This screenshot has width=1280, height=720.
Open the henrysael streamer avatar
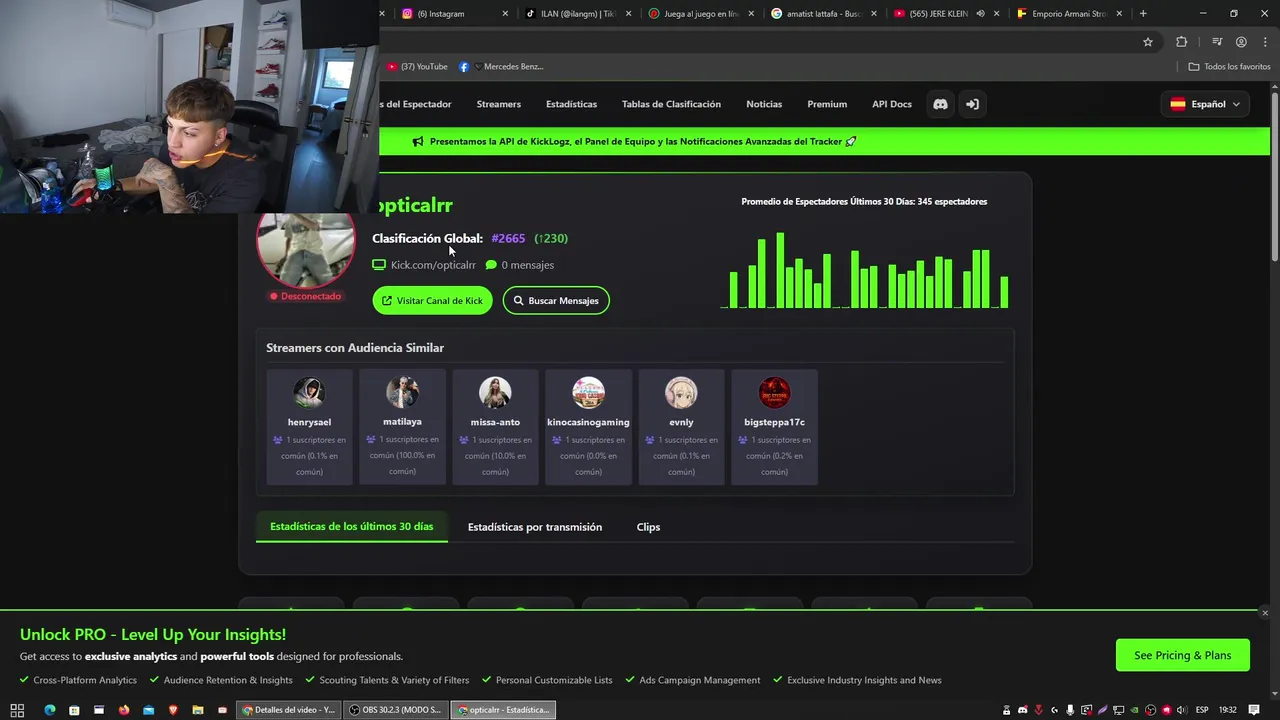309,392
